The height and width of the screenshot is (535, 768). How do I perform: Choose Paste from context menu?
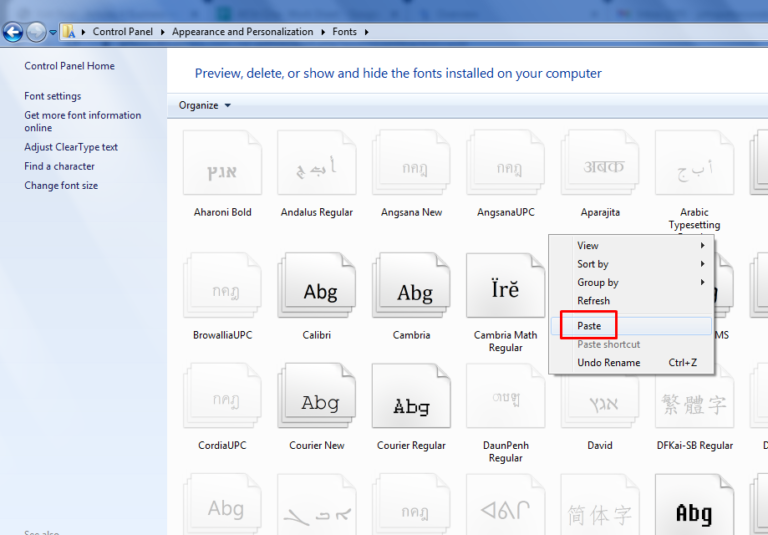[x=631, y=326]
